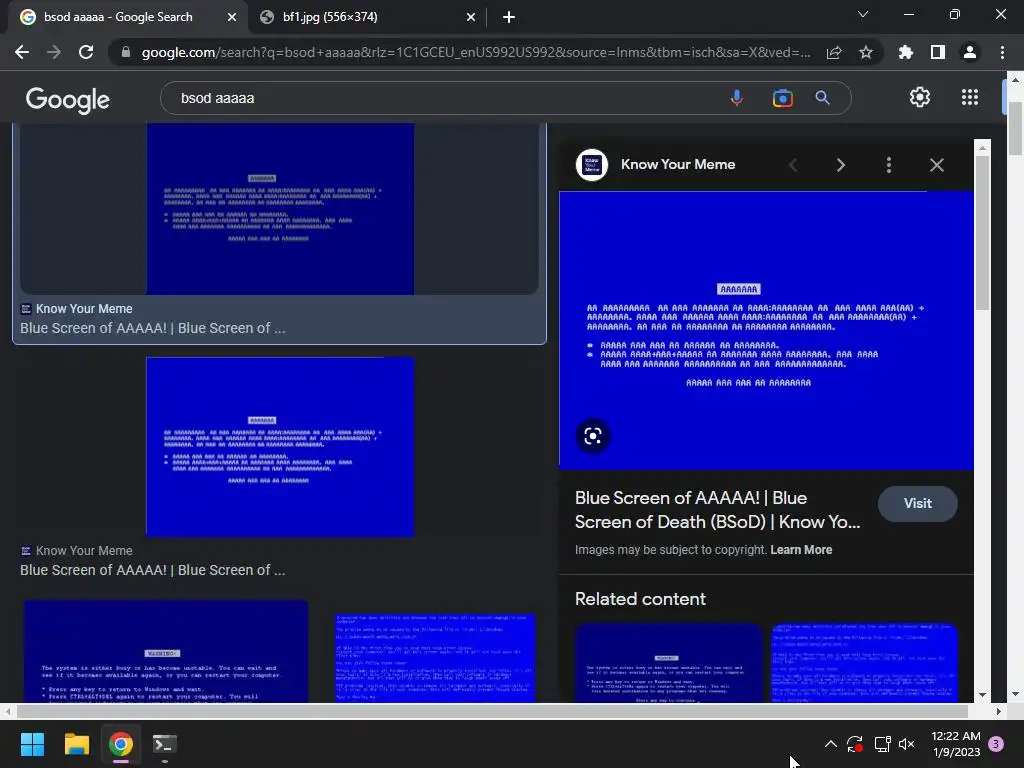Open Chrome's three-dot menu
Viewport: 1024px width, 768px height.
[1002, 52]
